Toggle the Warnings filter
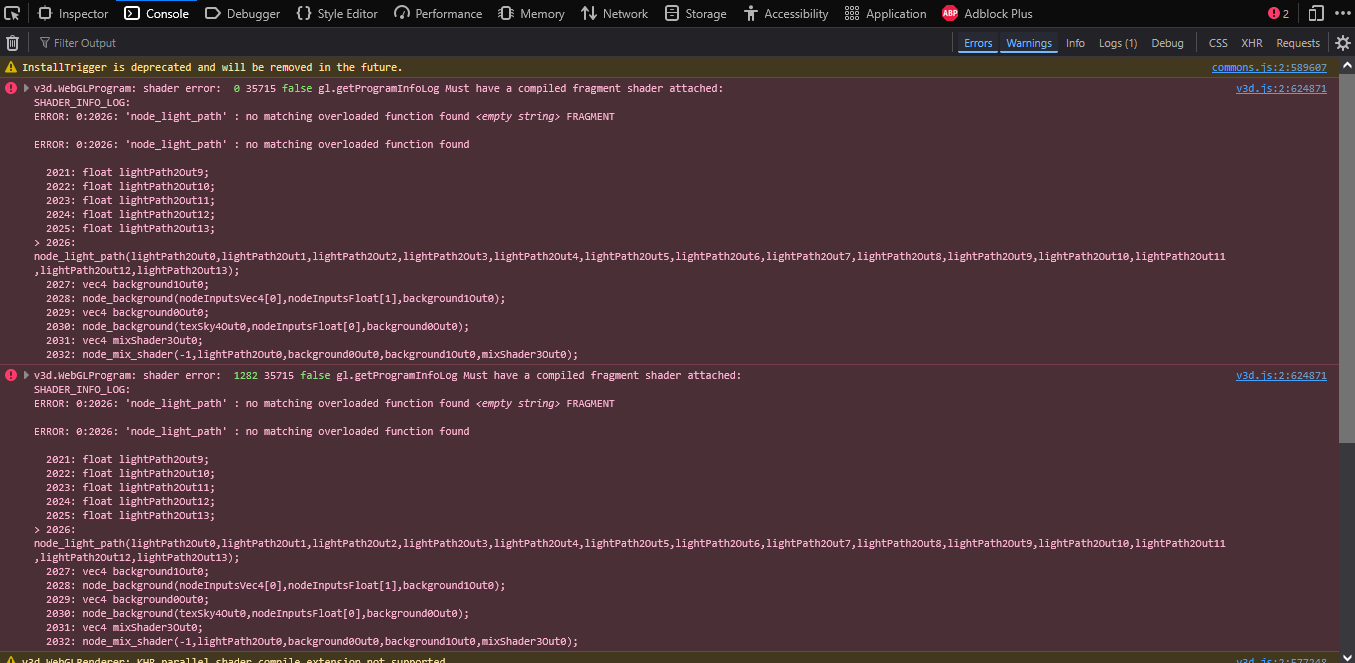This screenshot has height=663, width=1355. 1029,43
